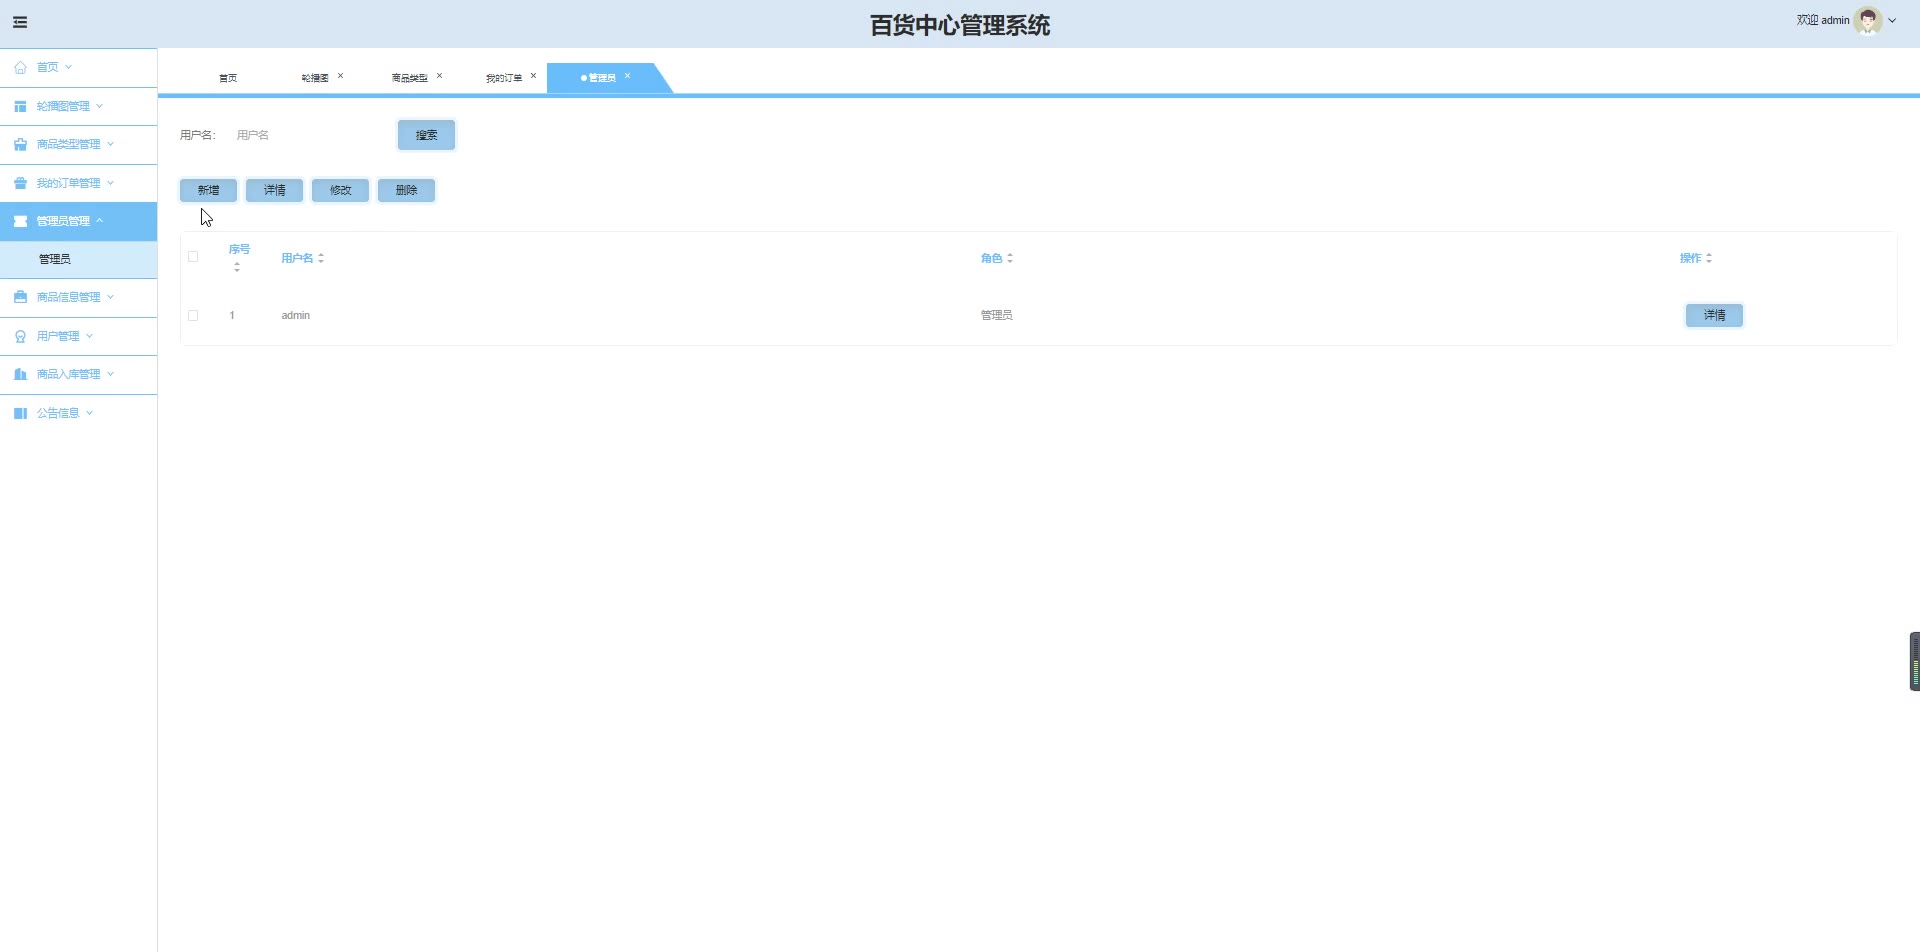Click the 商品类型管理 sidebar icon
The image size is (1920, 952).
click(x=20, y=145)
